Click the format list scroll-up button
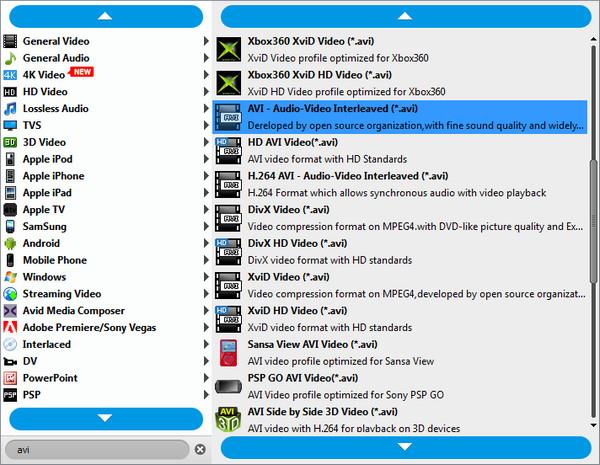 (x=406, y=16)
